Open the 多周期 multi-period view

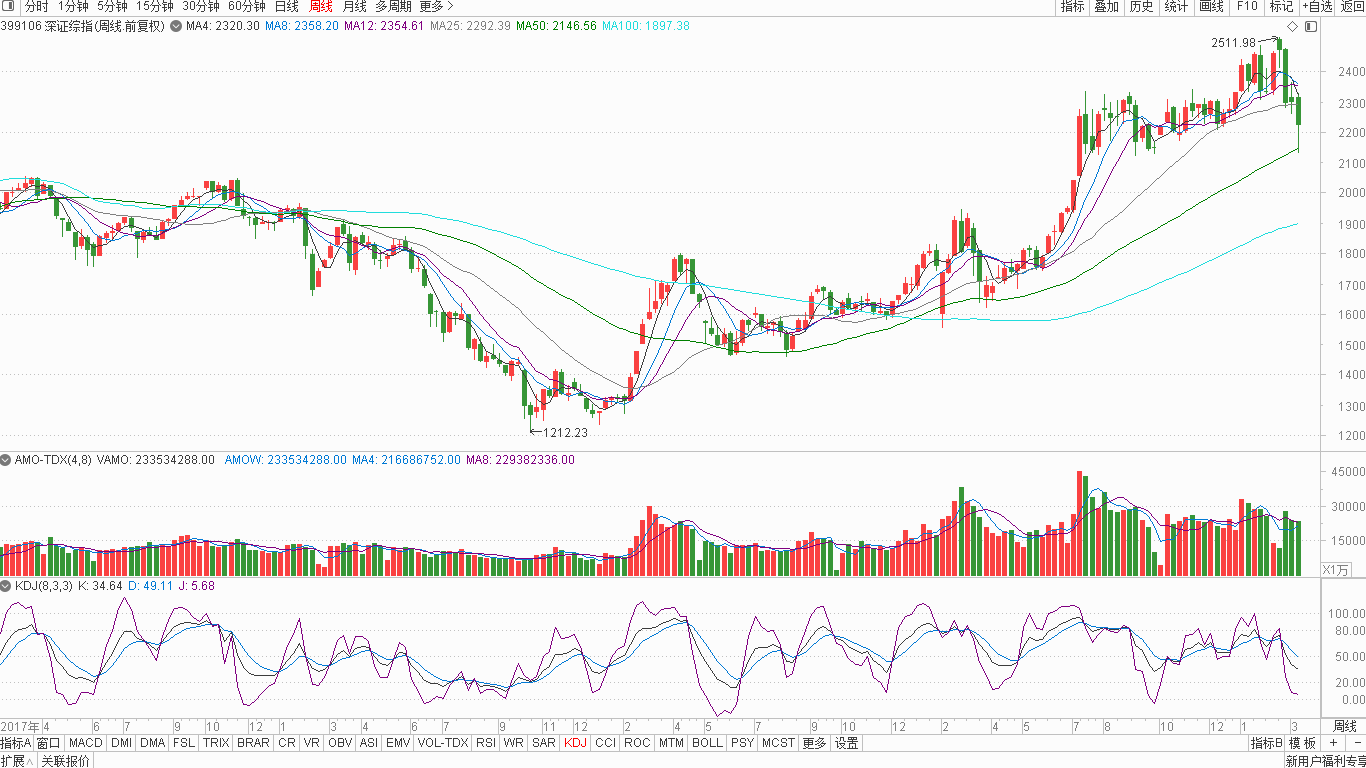pyautogui.click(x=393, y=6)
